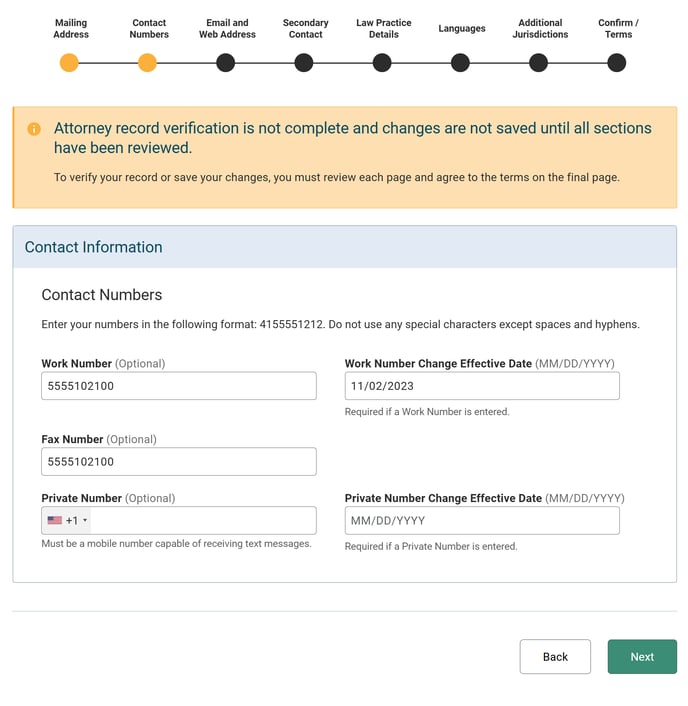This screenshot has width=688, height=706.
Task: Click the Confirm / Terms step dot
Action: (x=617, y=63)
